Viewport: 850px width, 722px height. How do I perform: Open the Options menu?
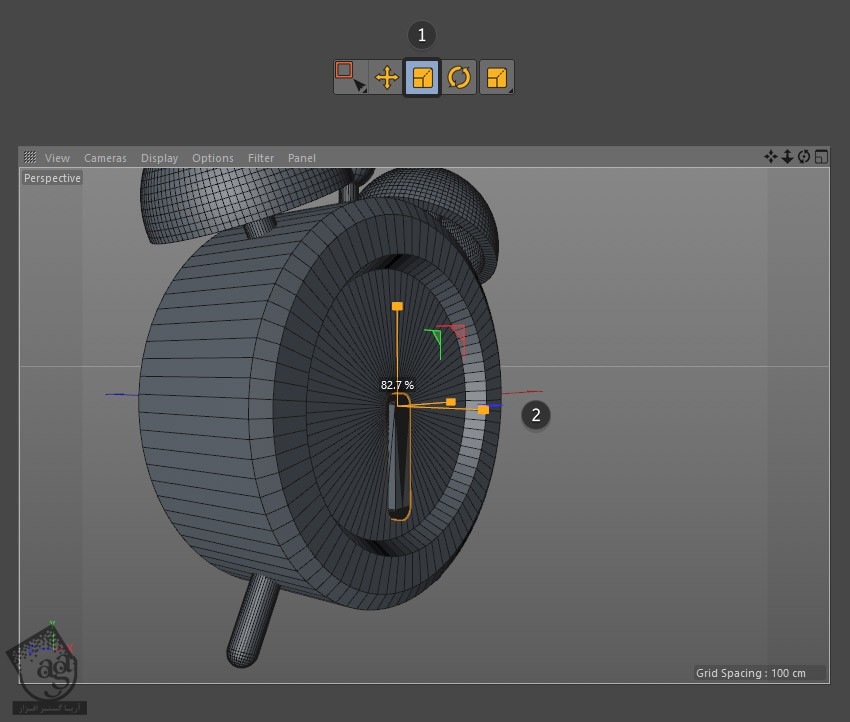(212, 158)
